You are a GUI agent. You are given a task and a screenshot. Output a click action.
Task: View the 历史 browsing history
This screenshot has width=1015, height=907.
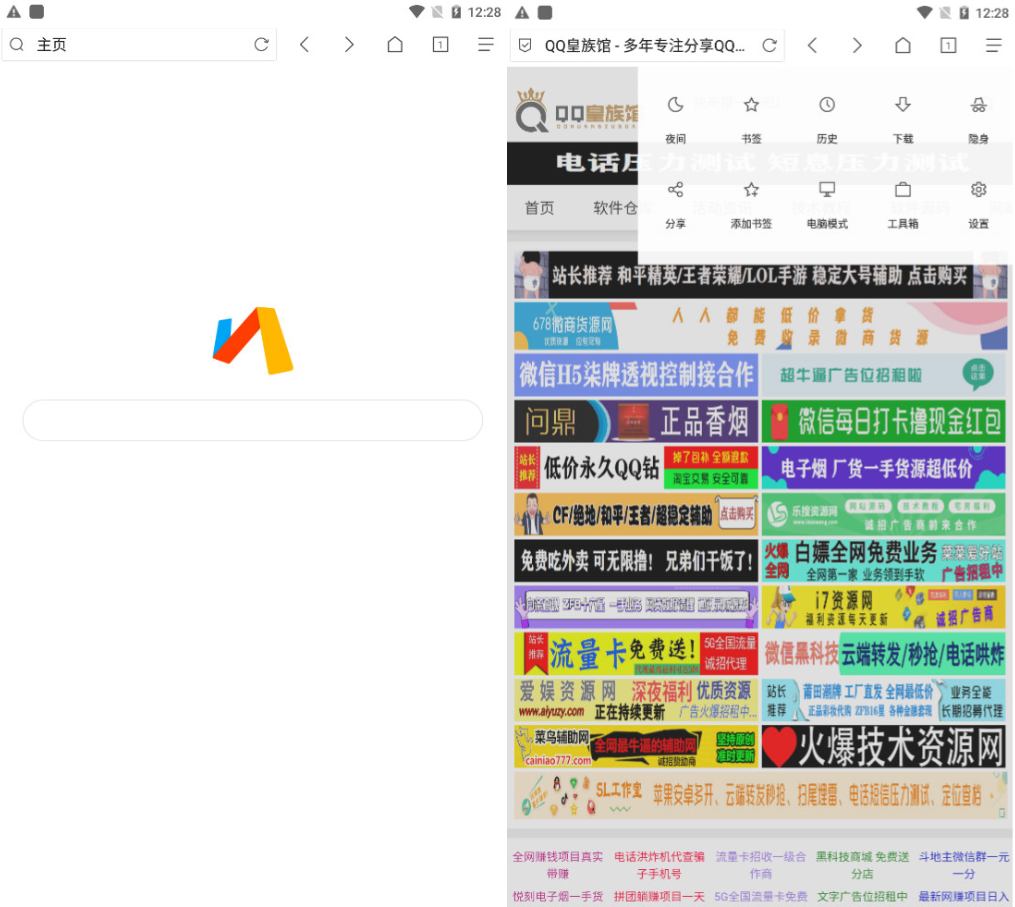827,112
